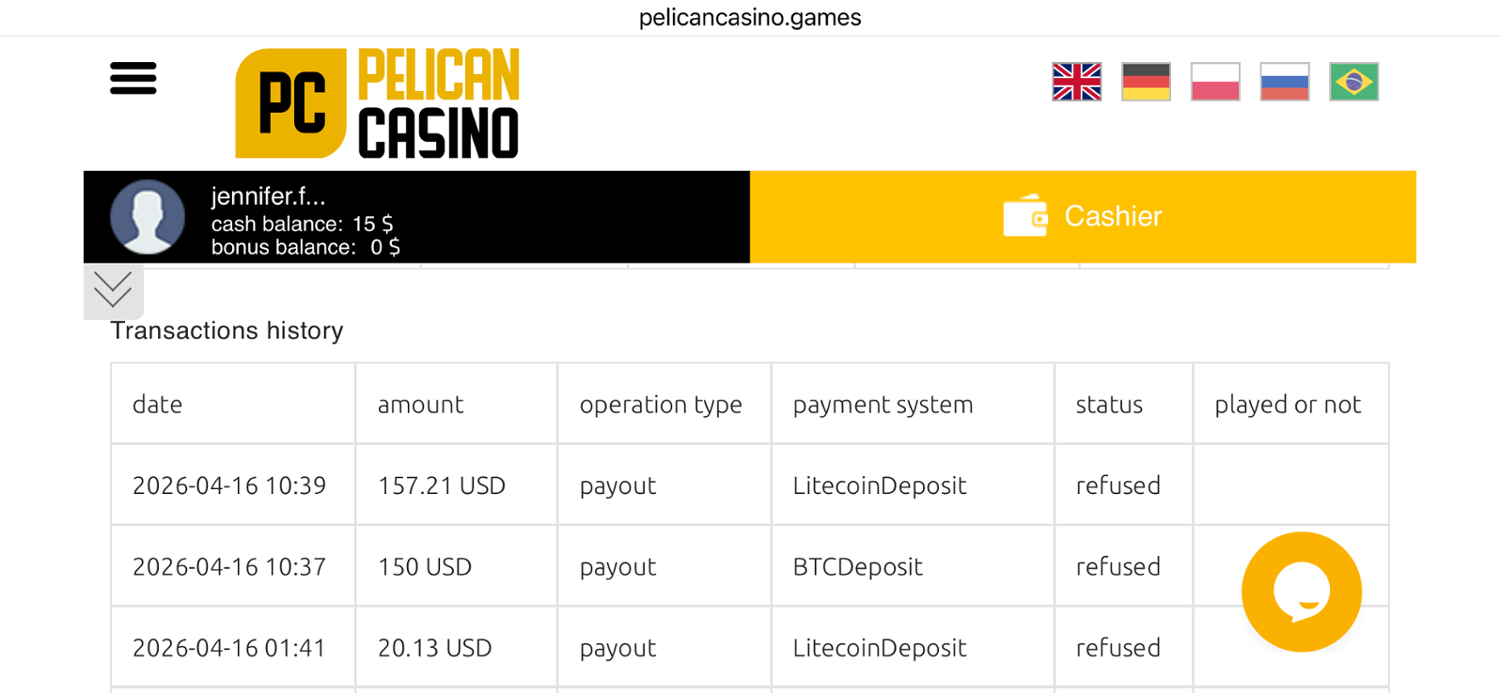Image resolution: width=1500 pixels, height=693 pixels.
Task: Switch language to English flag
Action: (1076, 82)
